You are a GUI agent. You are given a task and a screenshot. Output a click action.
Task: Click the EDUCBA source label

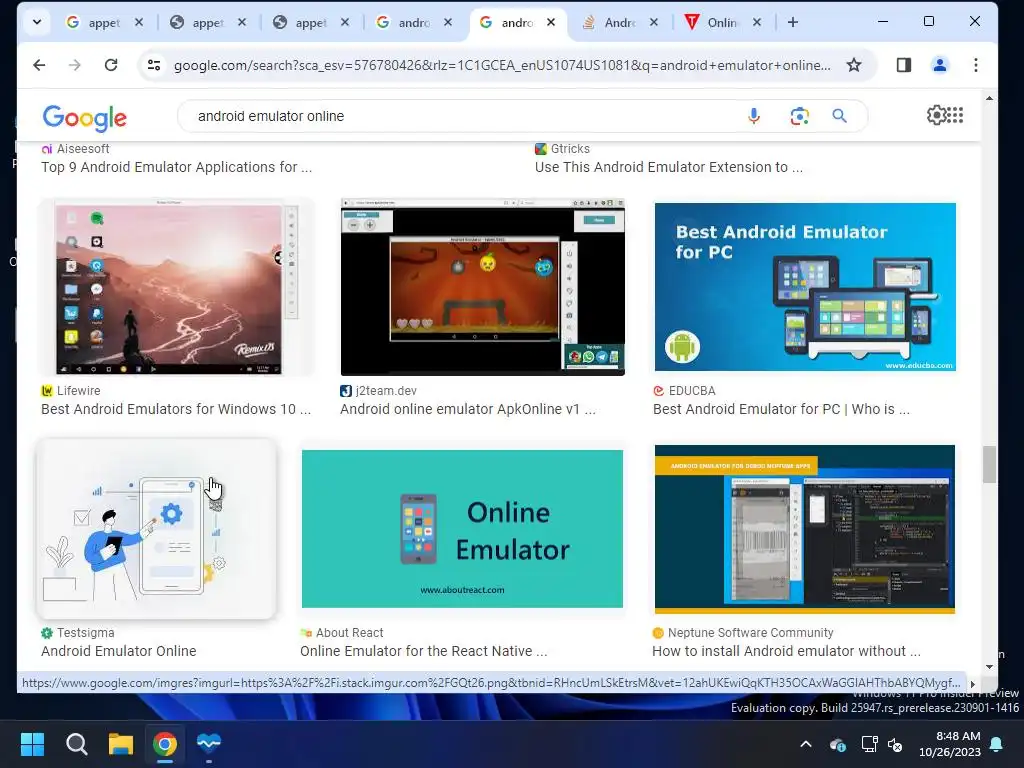pyautogui.click(x=685, y=391)
